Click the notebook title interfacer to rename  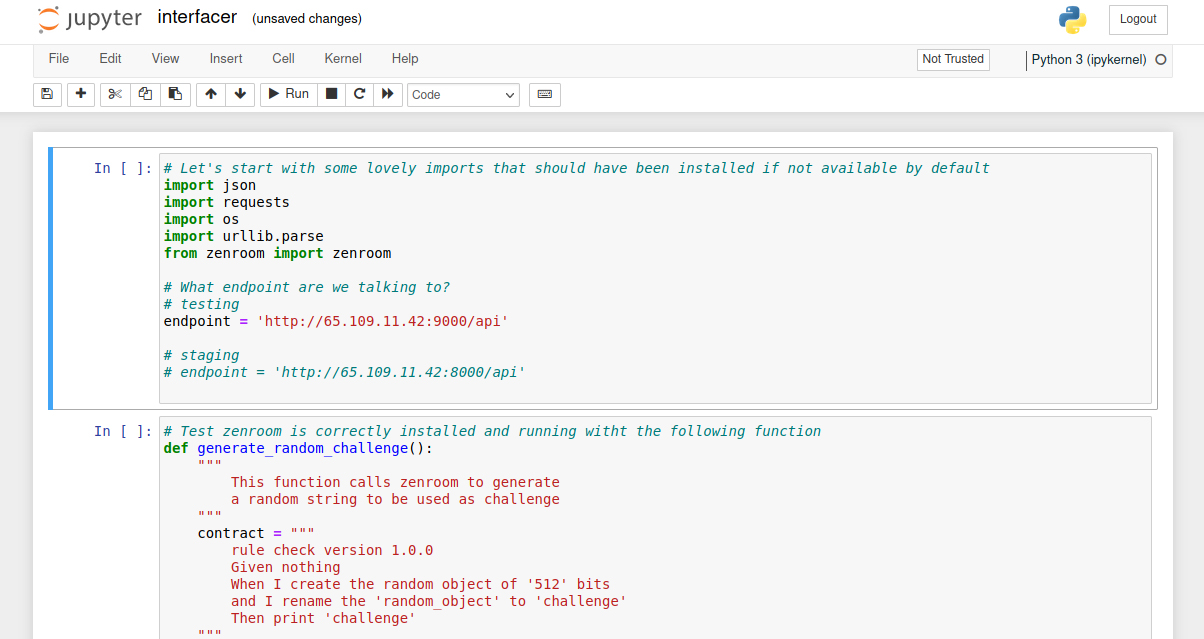(197, 18)
